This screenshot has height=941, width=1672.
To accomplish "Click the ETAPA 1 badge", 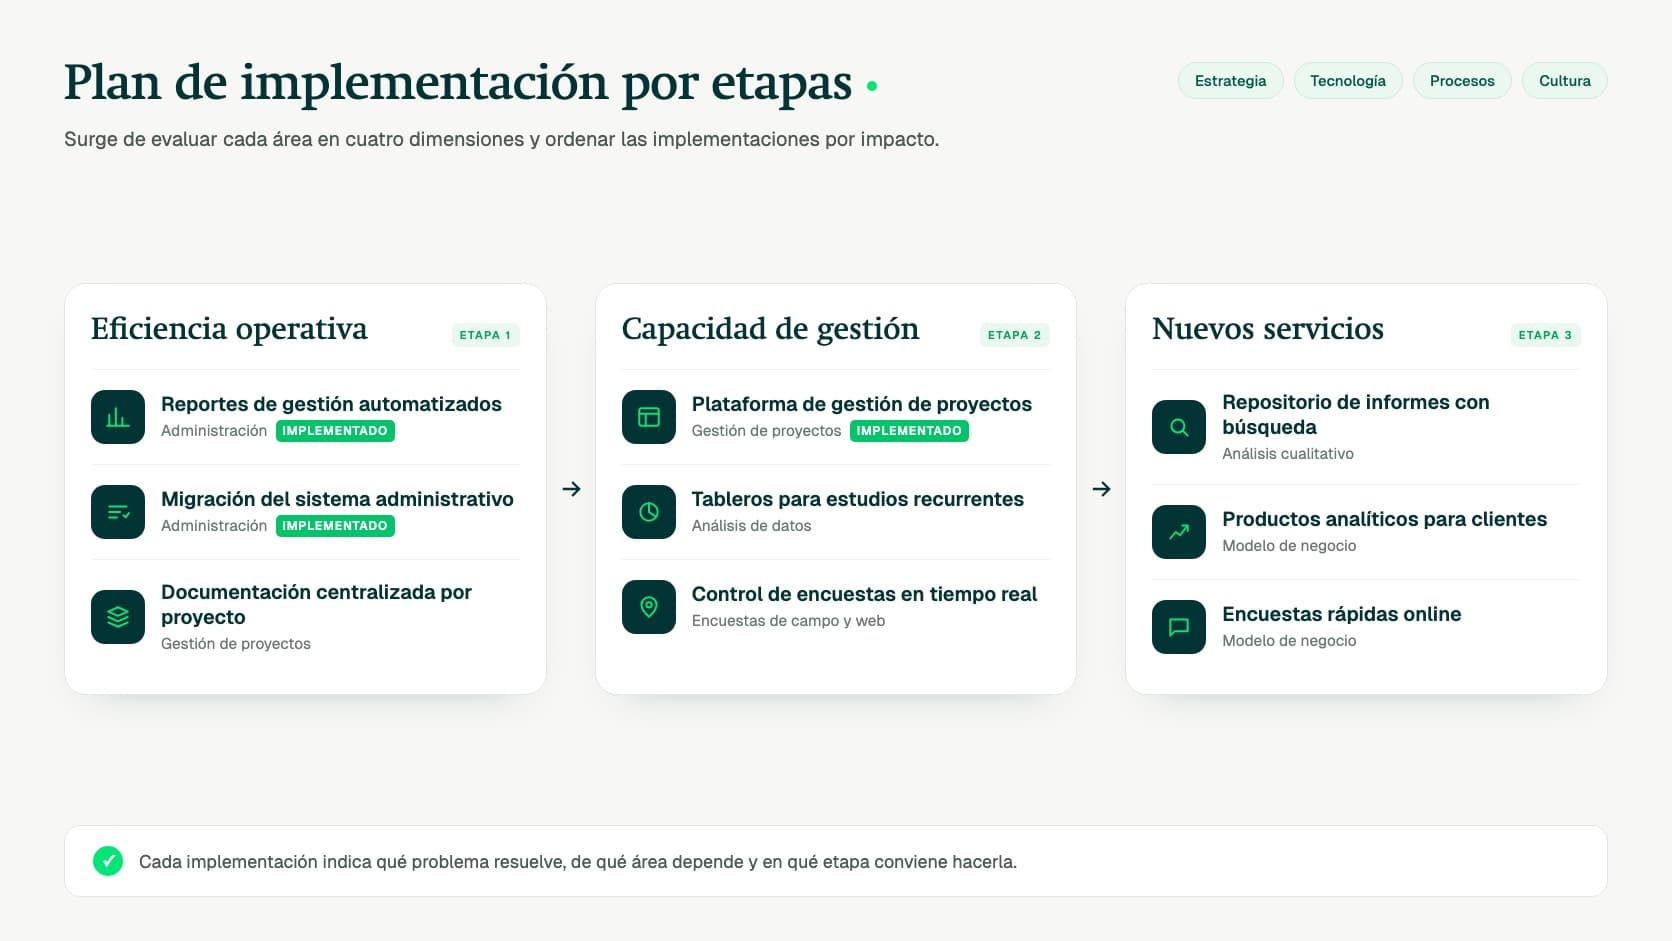I will [485, 335].
